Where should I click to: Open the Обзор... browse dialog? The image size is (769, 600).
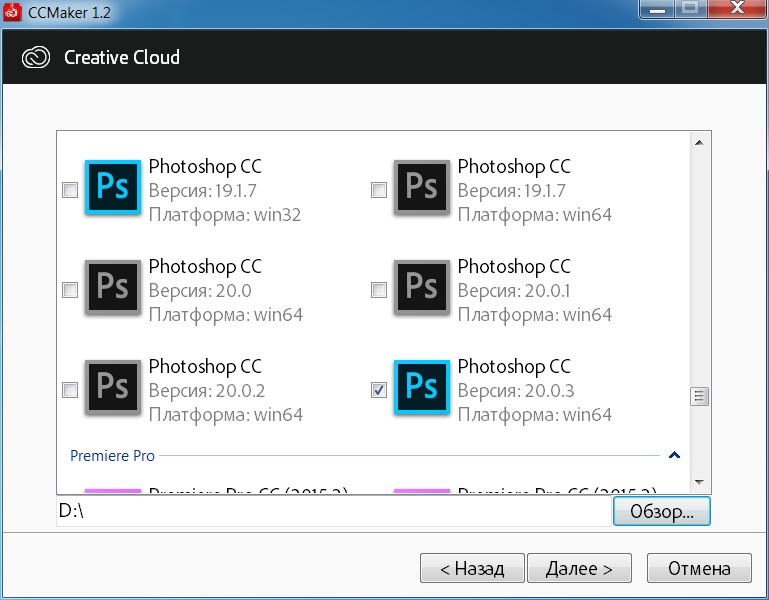[x=662, y=511]
